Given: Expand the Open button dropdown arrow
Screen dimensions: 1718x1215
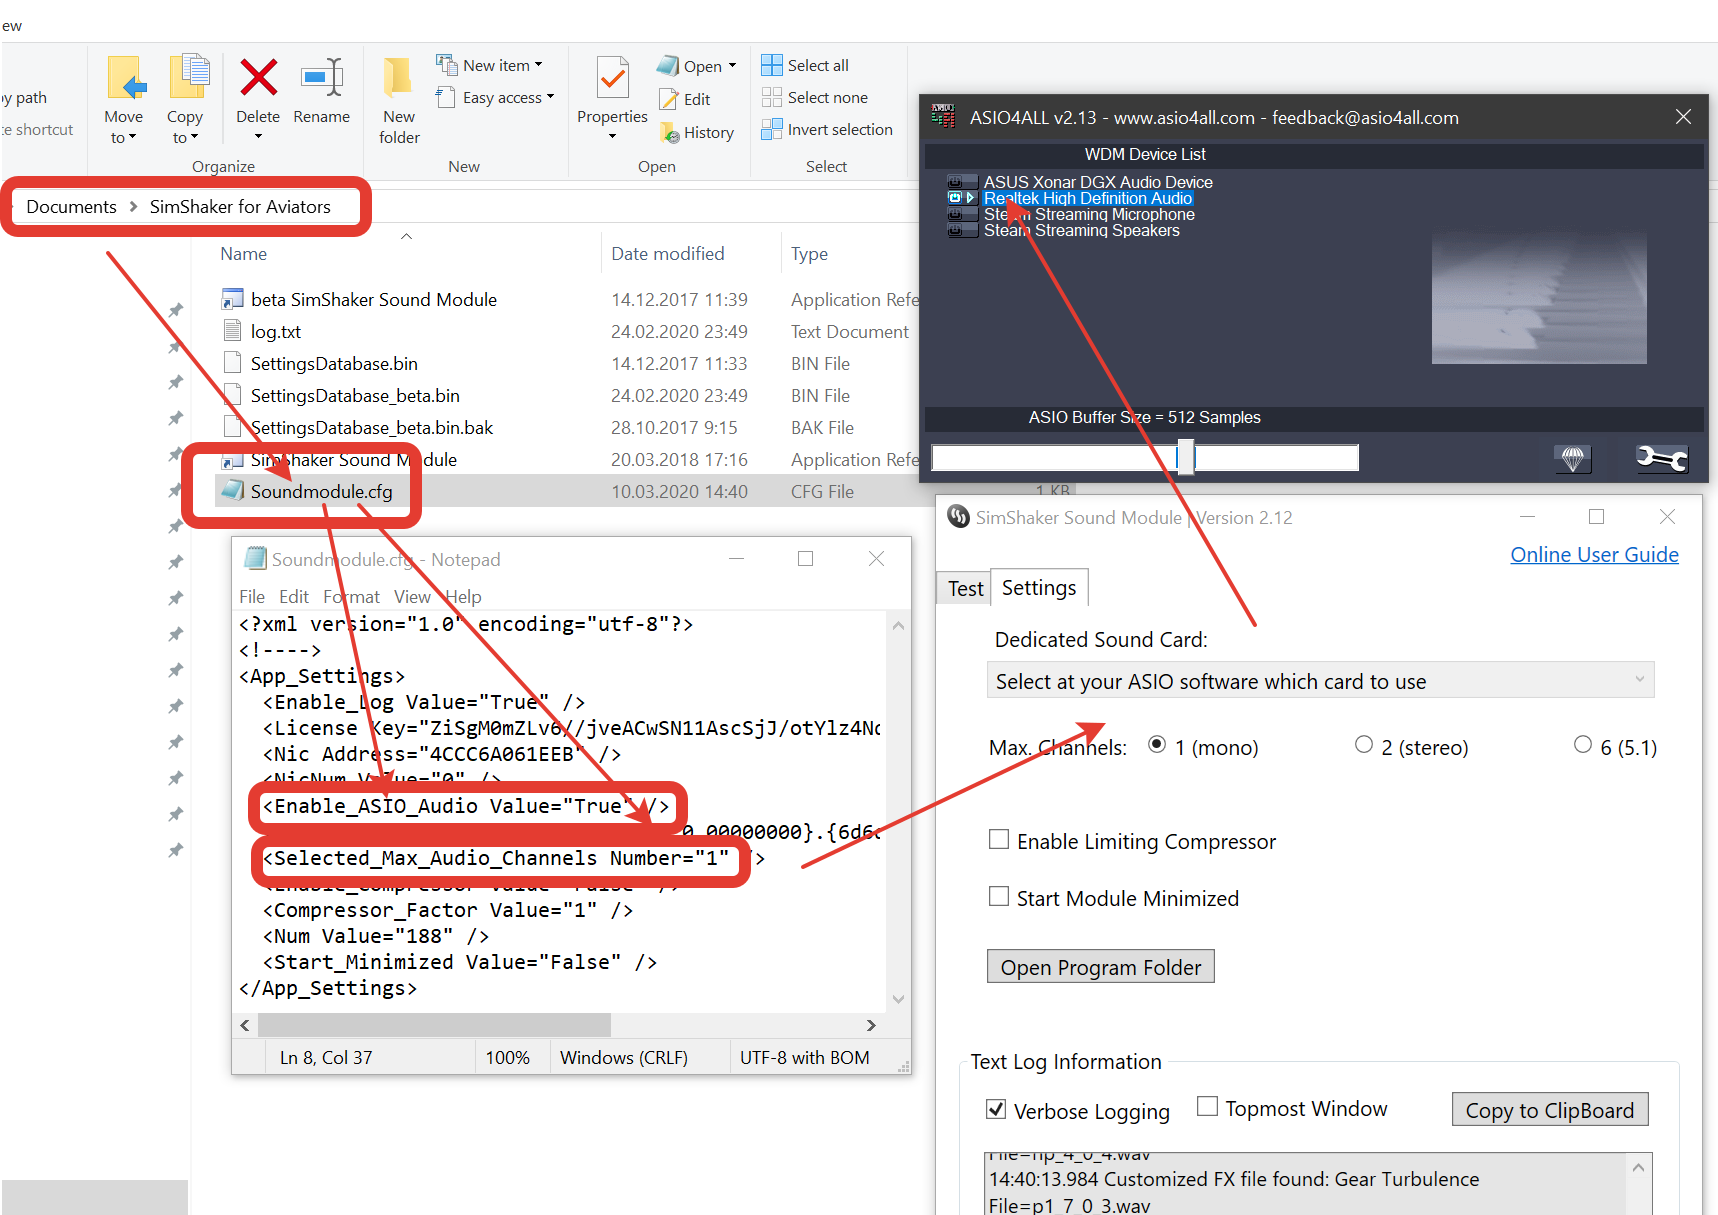Looking at the screenshot, I should [732, 66].
